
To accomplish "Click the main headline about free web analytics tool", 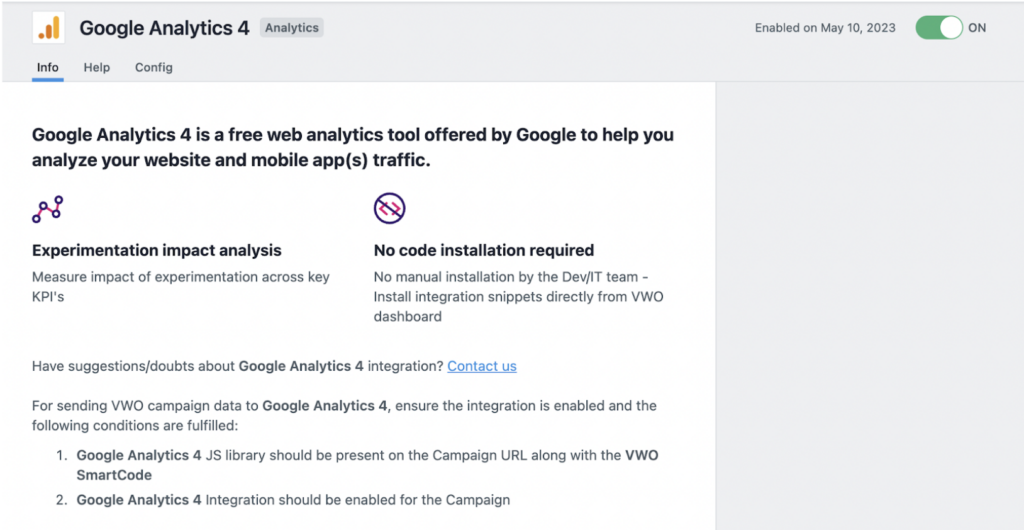I will click(x=353, y=148).
